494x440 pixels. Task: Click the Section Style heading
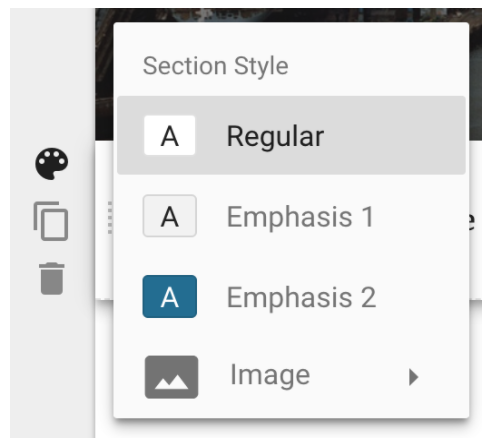point(216,66)
